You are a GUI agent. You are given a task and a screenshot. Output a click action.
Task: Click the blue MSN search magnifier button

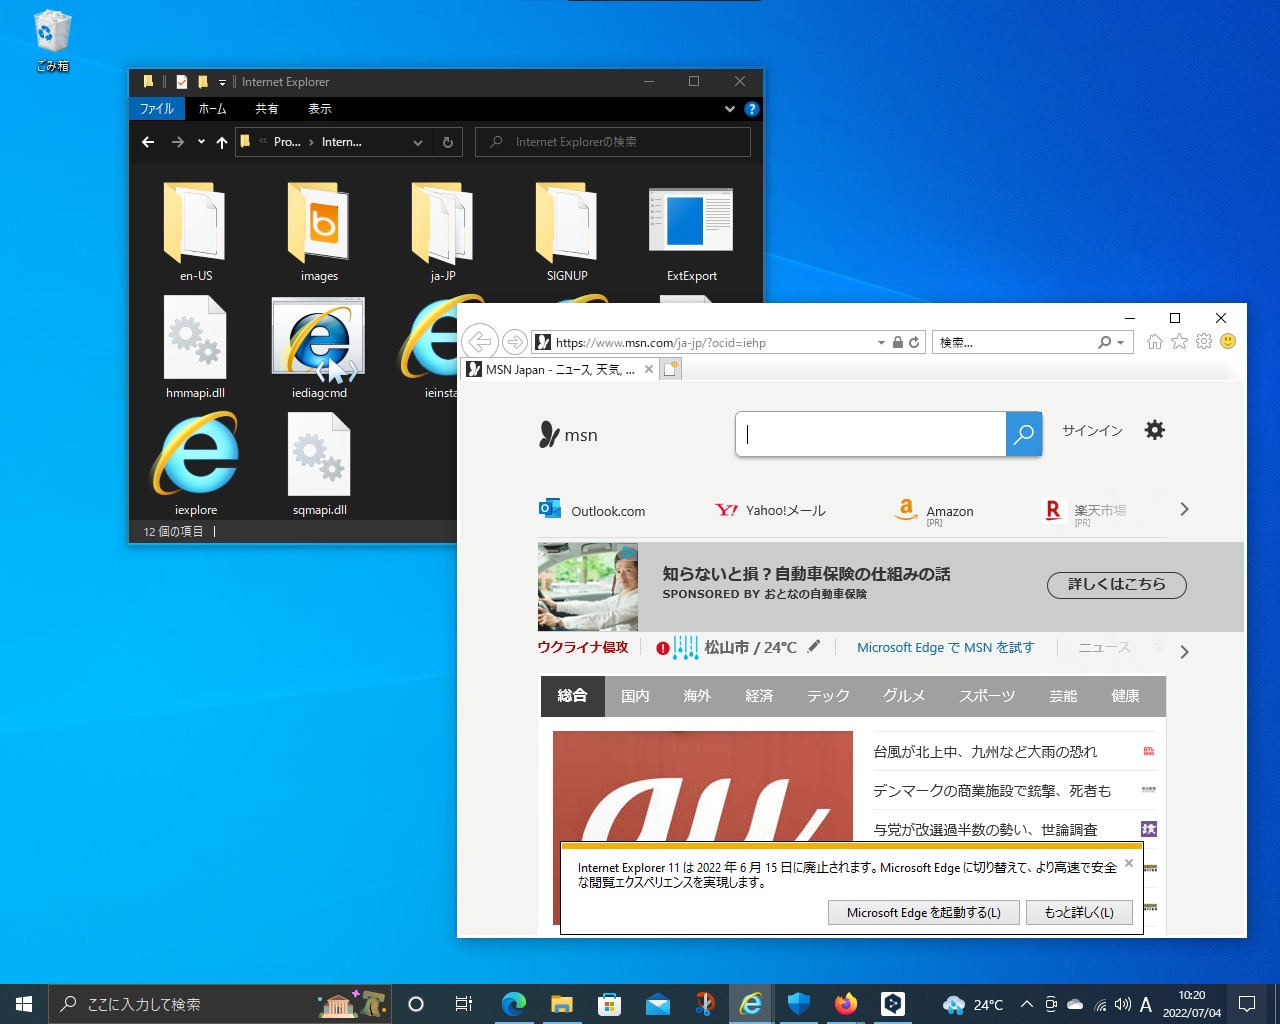coord(1023,434)
